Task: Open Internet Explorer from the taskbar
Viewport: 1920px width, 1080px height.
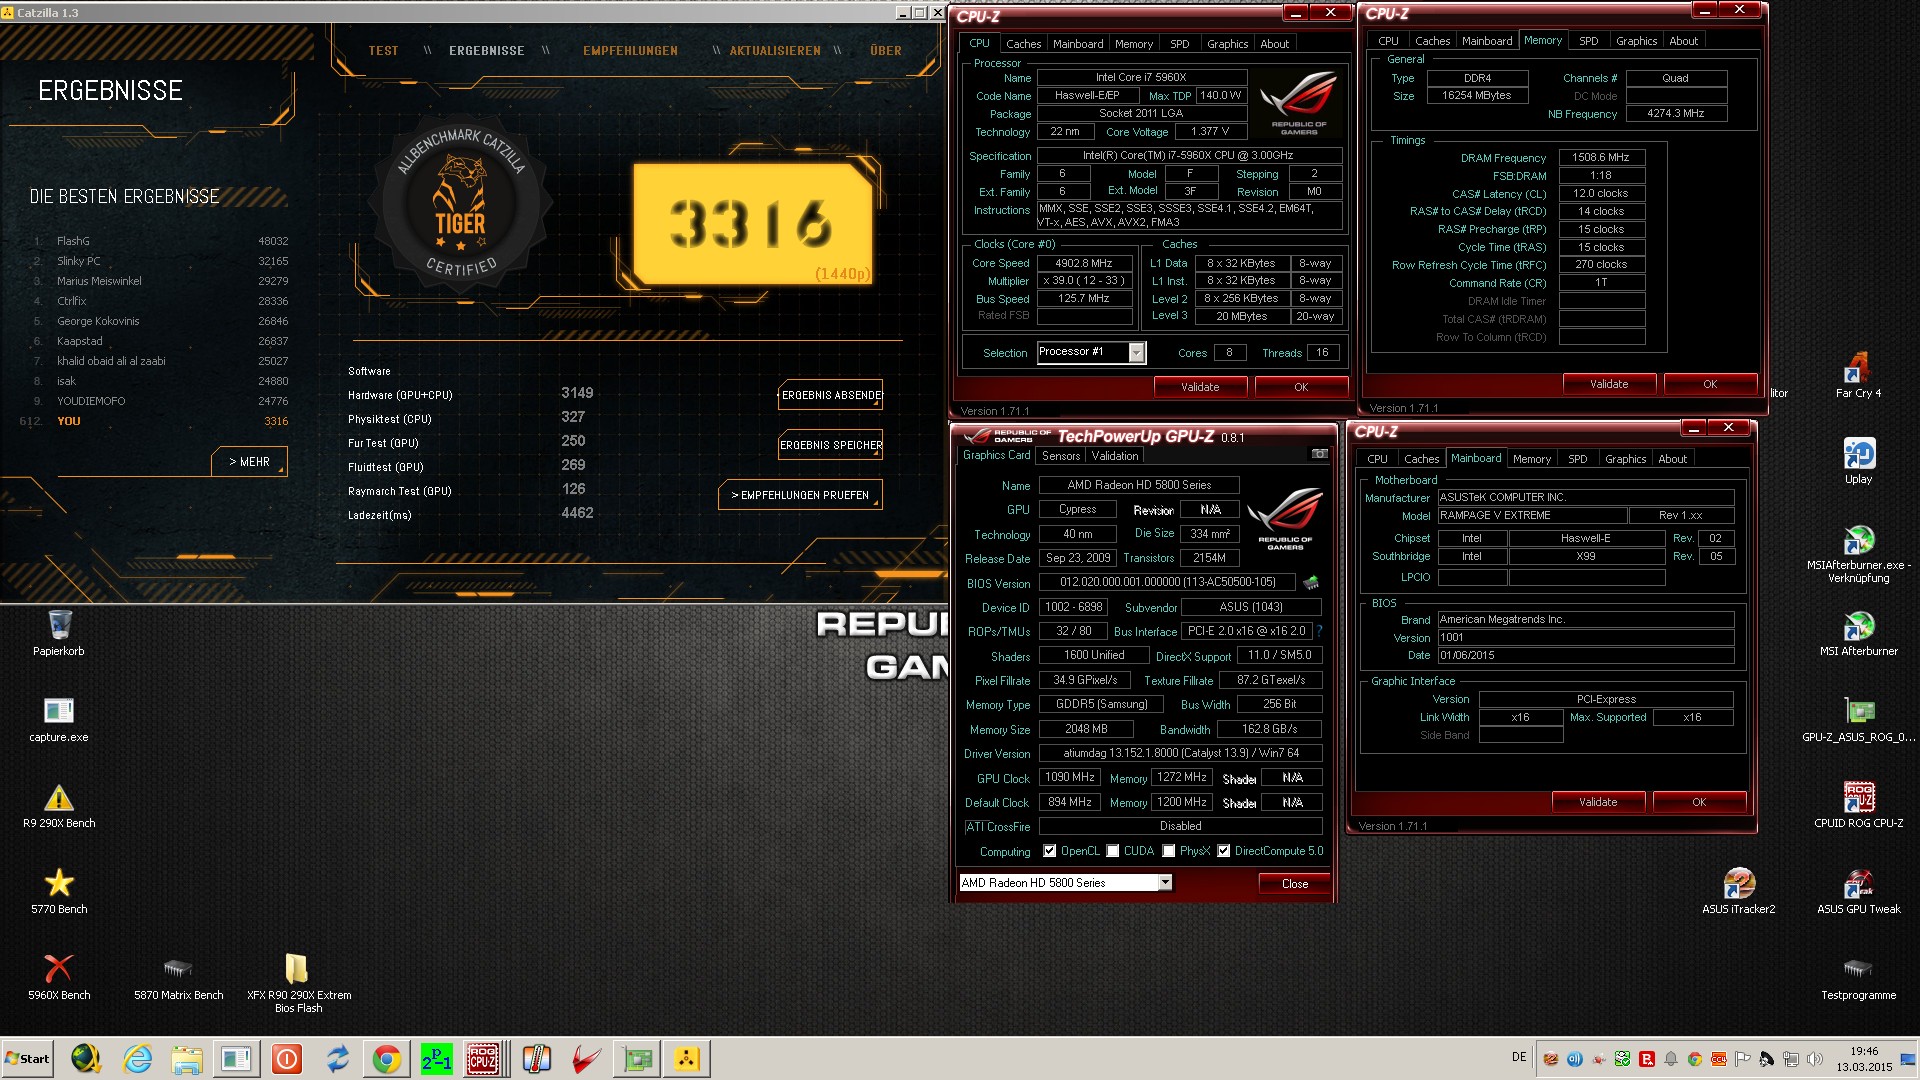Action: point(137,1058)
